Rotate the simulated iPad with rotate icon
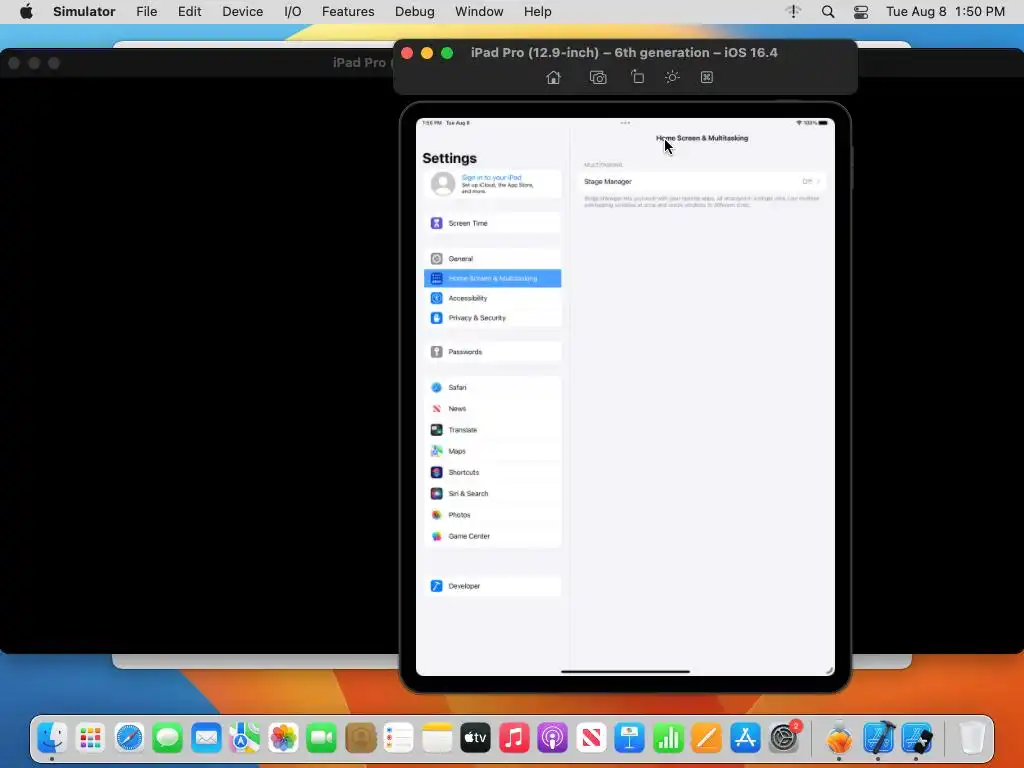 tap(637, 77)
